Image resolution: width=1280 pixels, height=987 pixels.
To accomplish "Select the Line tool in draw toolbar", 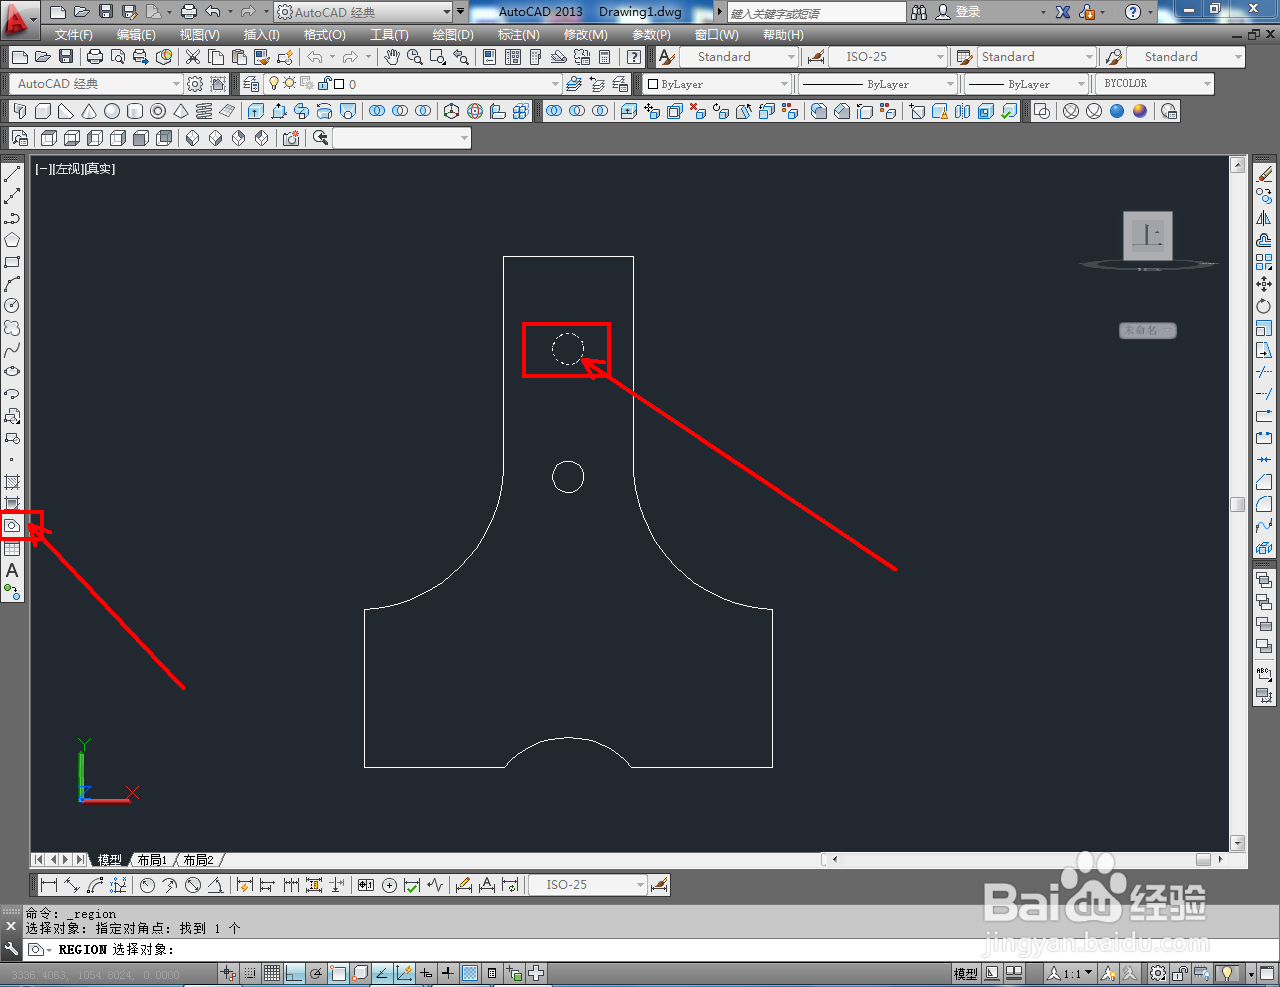I will pos(12,174).
